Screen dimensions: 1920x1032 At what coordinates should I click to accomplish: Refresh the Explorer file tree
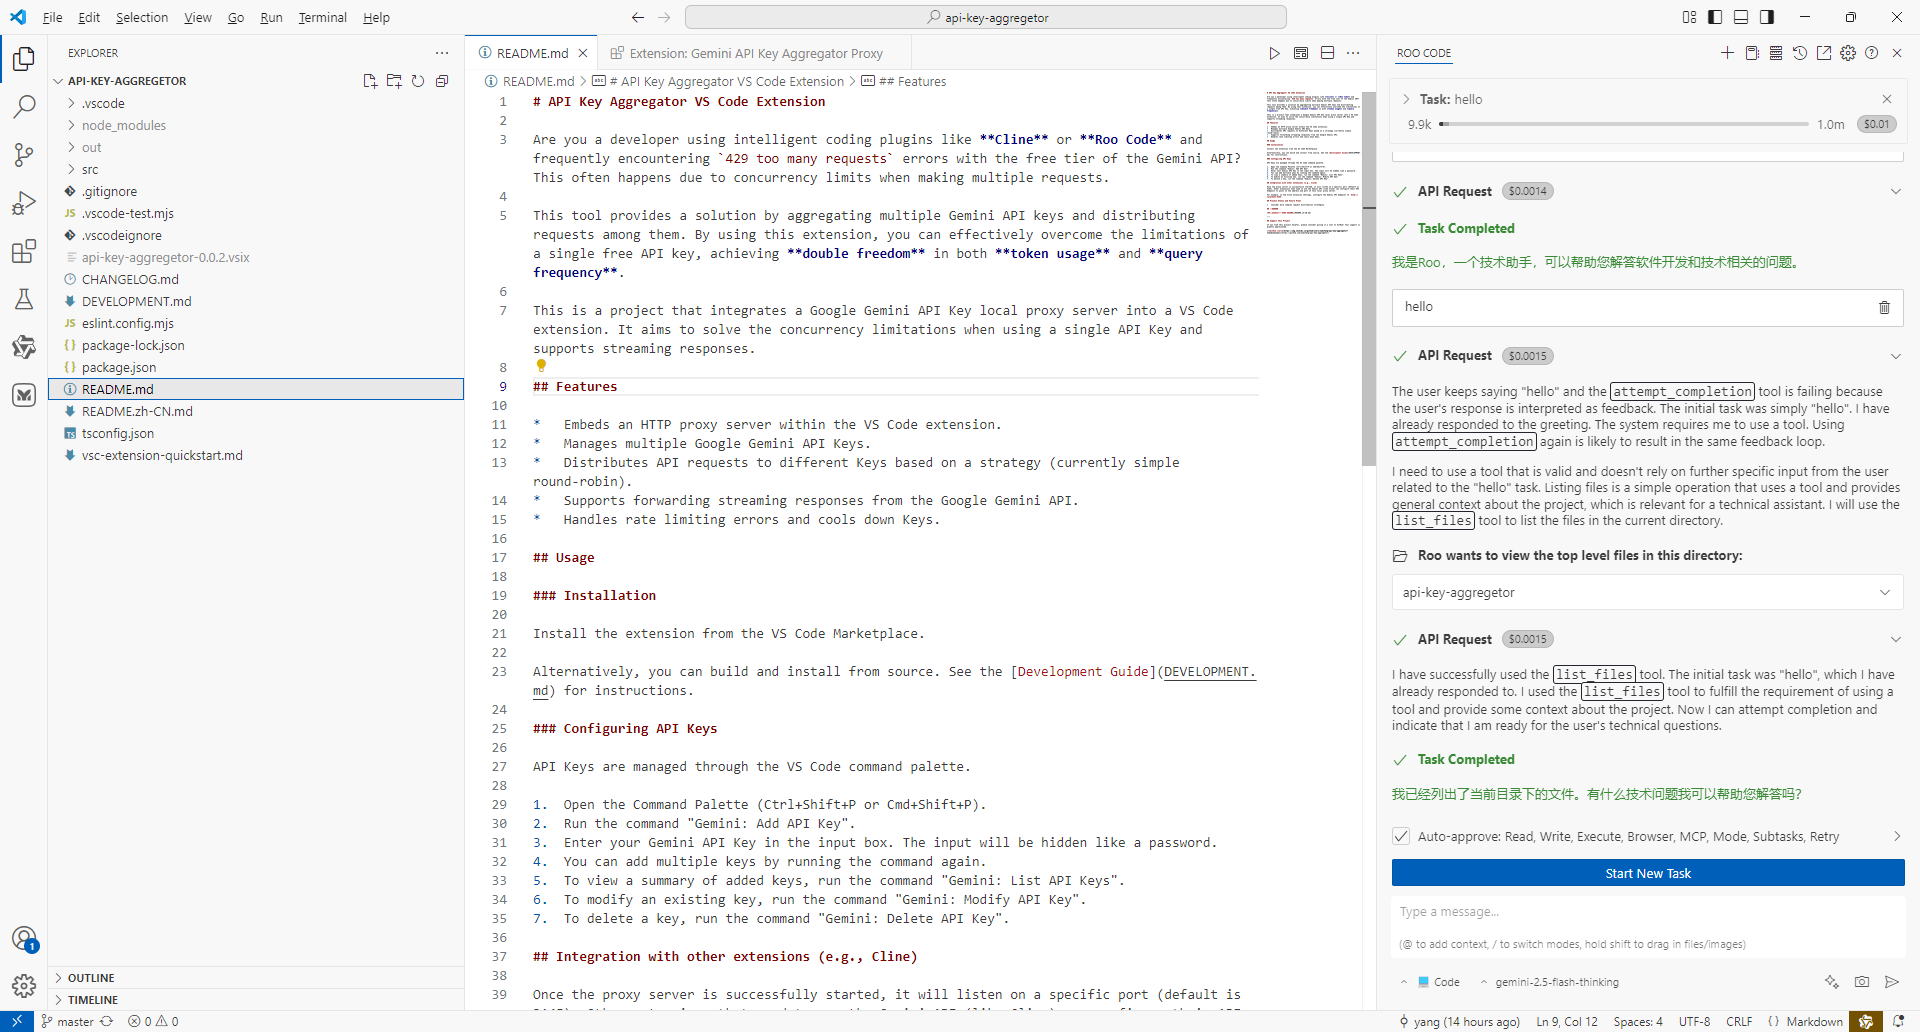418,81
